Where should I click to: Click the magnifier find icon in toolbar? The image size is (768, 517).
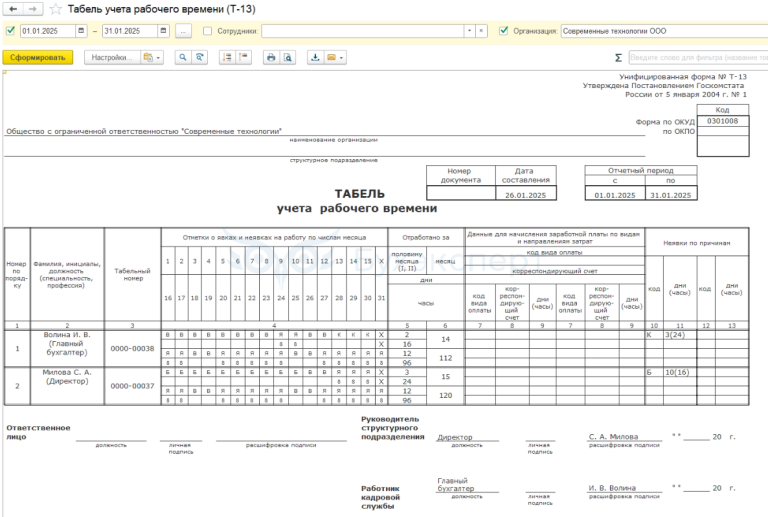tap(183, 58)
